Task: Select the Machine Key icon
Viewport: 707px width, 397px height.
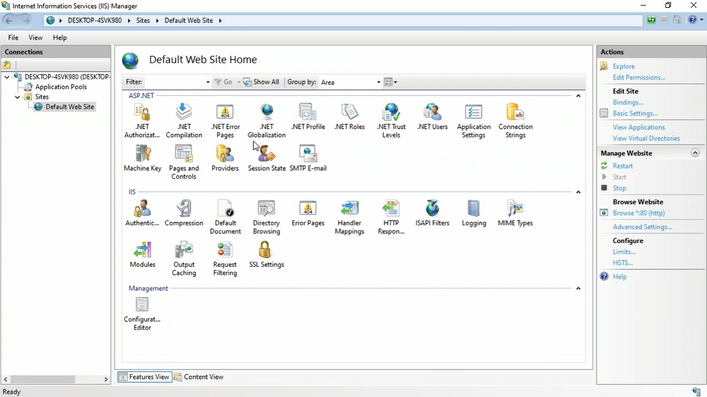Action: click(142, 158)
